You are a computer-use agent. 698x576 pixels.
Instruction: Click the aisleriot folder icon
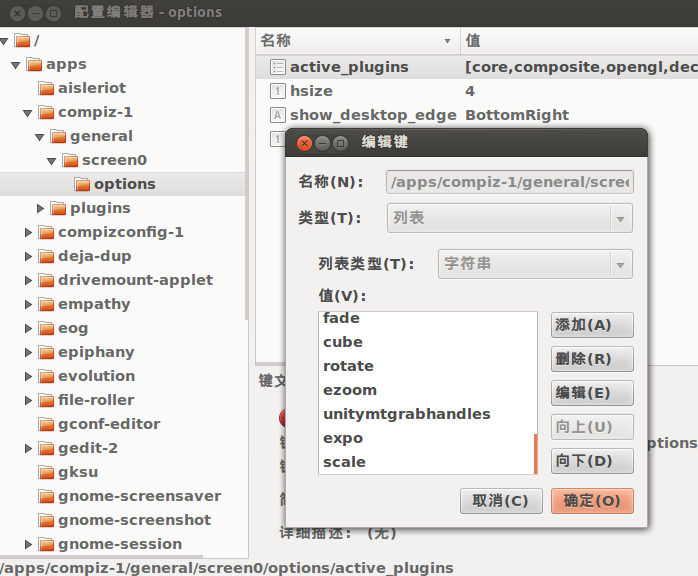(46, 88)
